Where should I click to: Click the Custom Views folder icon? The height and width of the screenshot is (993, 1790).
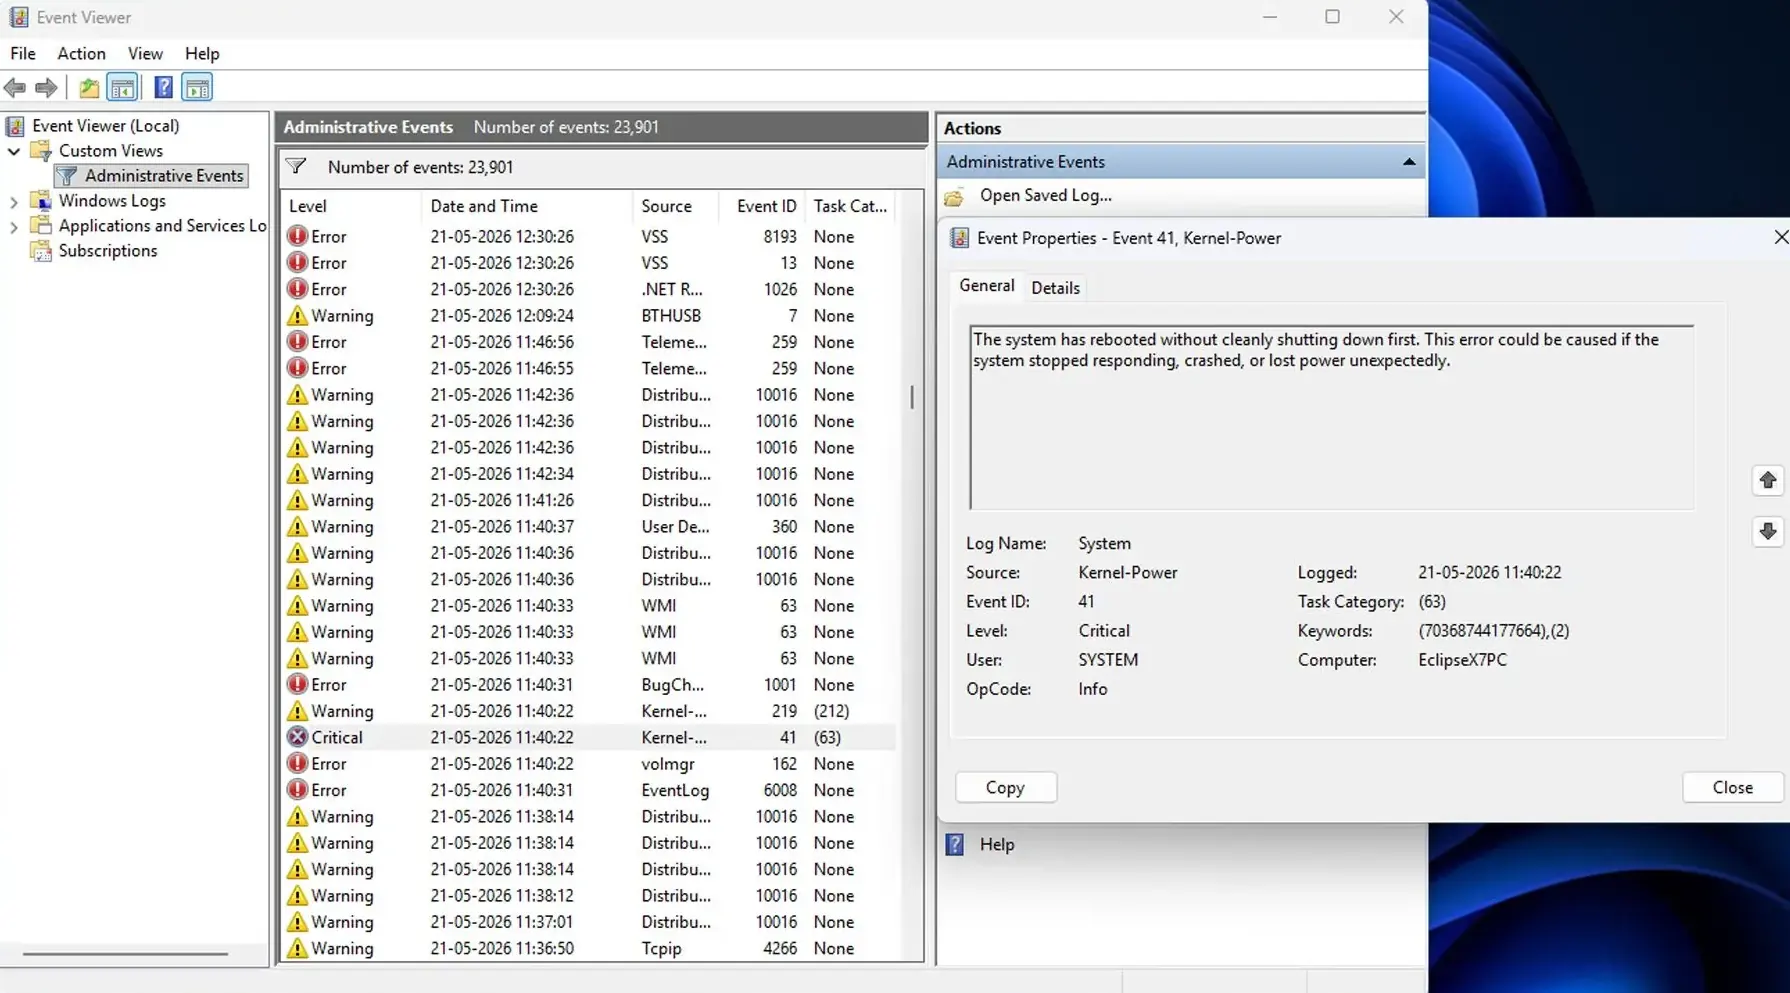coord(41,151)
